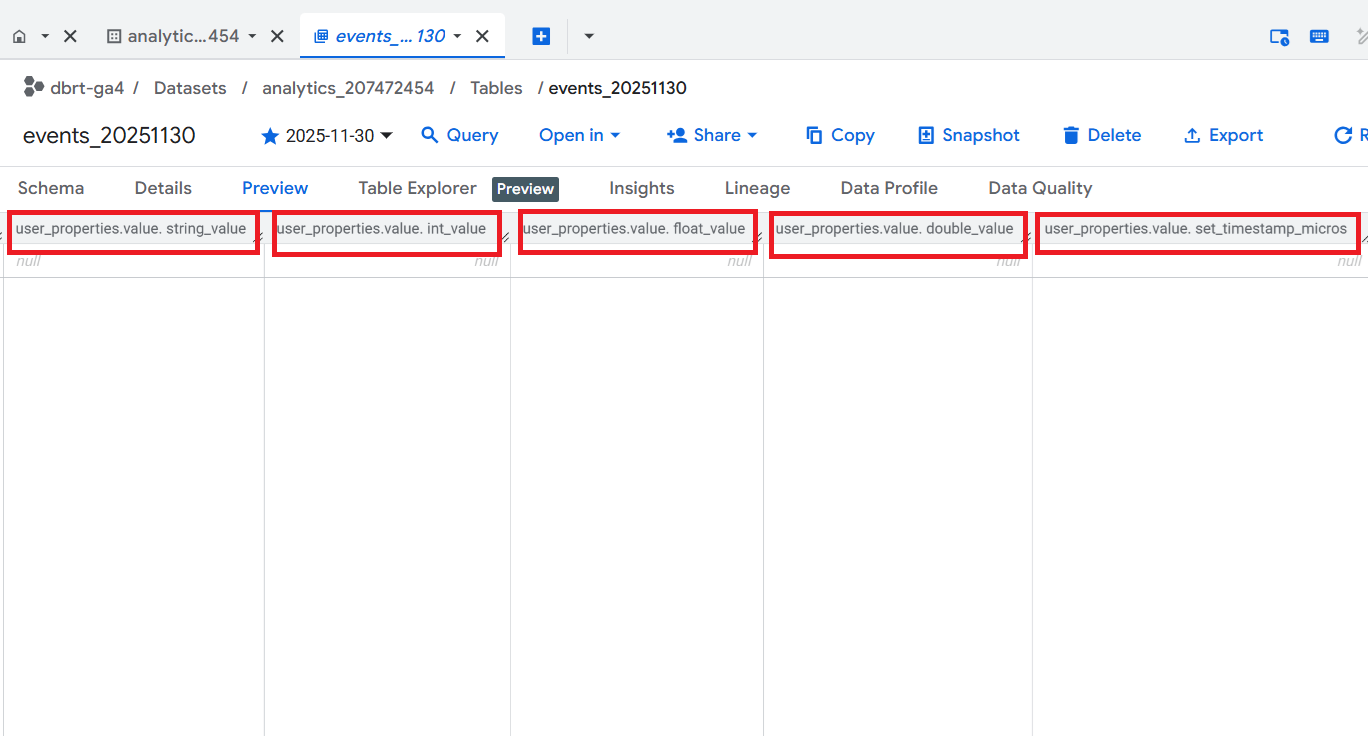Open the Table Explorer tab

click(x=417, y=188)
